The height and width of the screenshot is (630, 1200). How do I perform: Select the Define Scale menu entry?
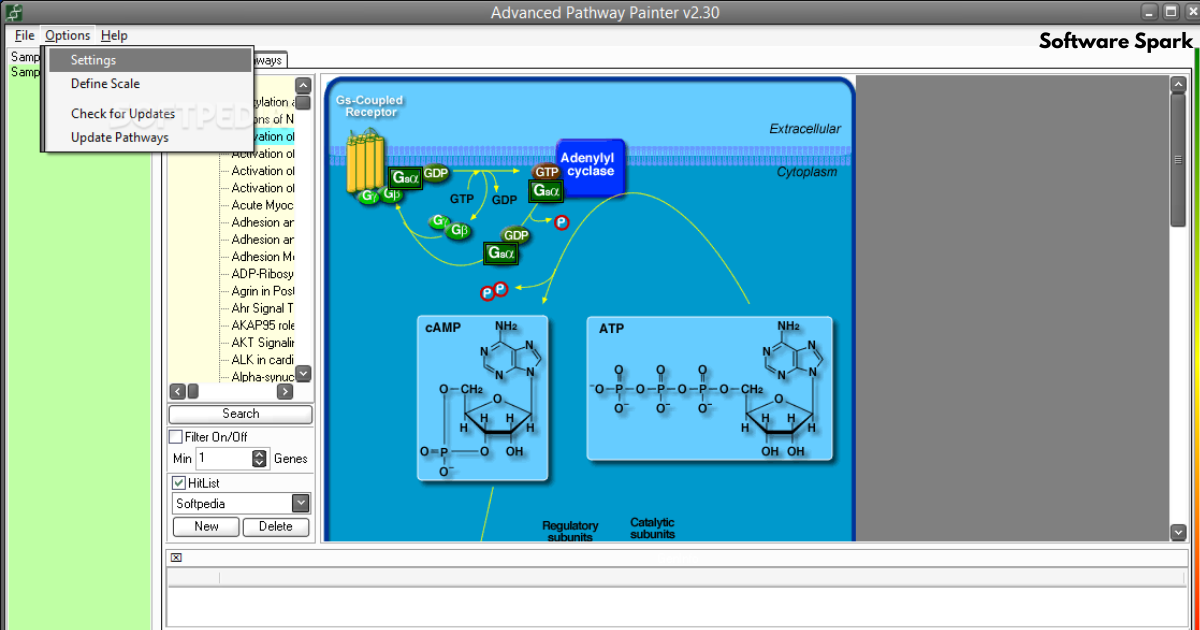click(x=149, y=84)
